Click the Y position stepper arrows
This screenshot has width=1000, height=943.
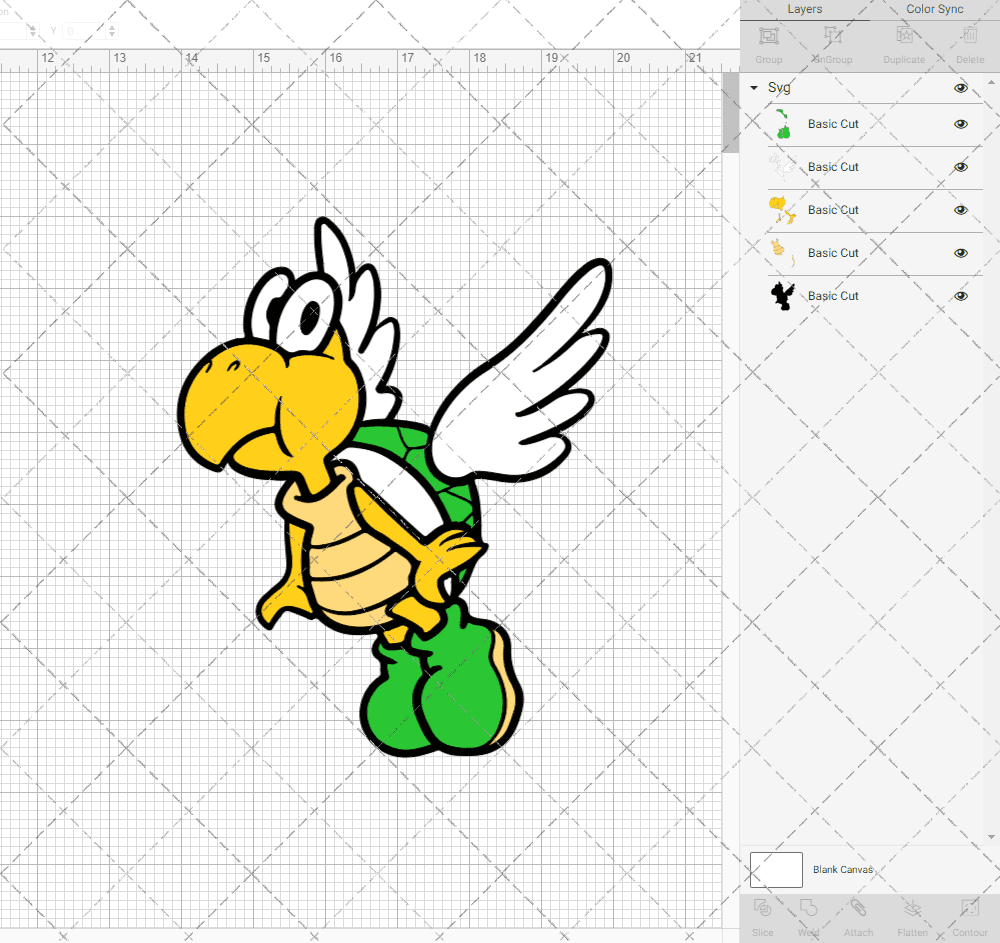coord(112,31)
